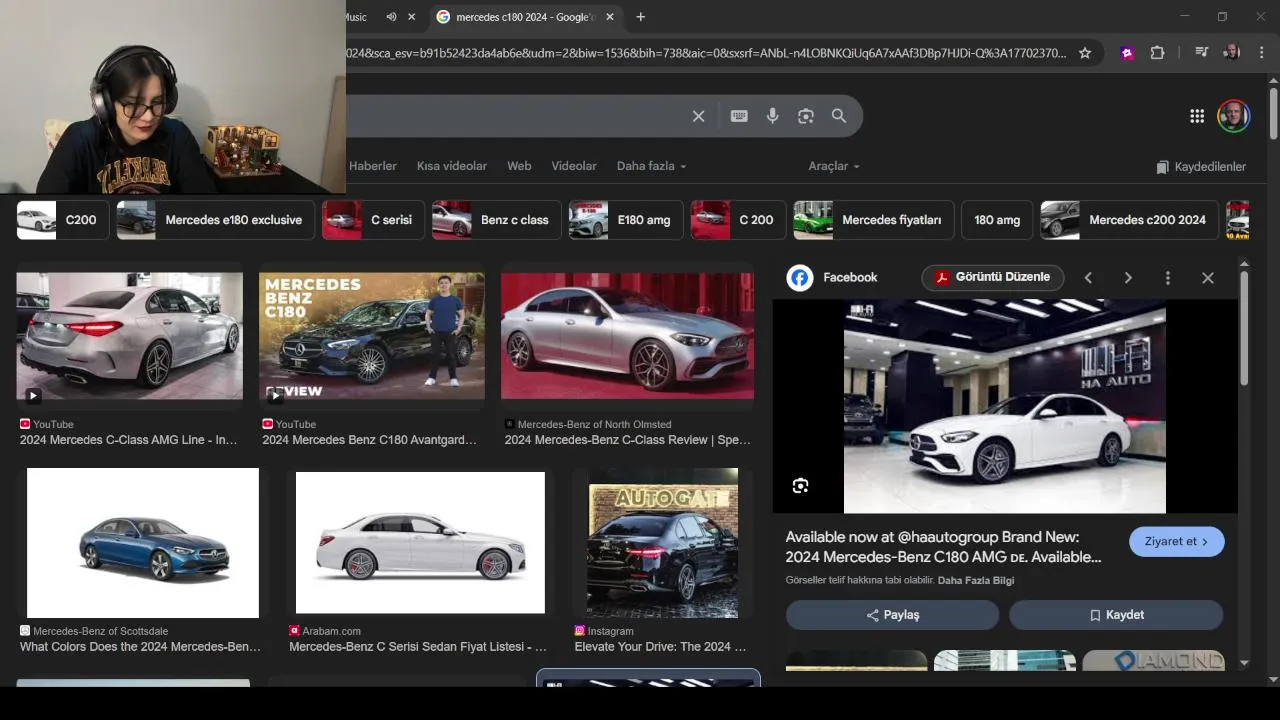Close the Music tab
The height and width of the screenshot is (720, 1280).
pyautogui.click(x=413, y=17)
